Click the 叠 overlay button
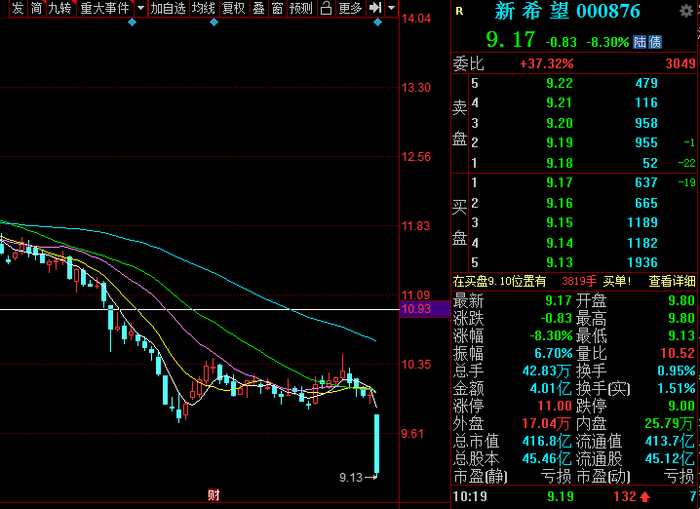This screenshot has height=509, width=700. coord(258,8)
